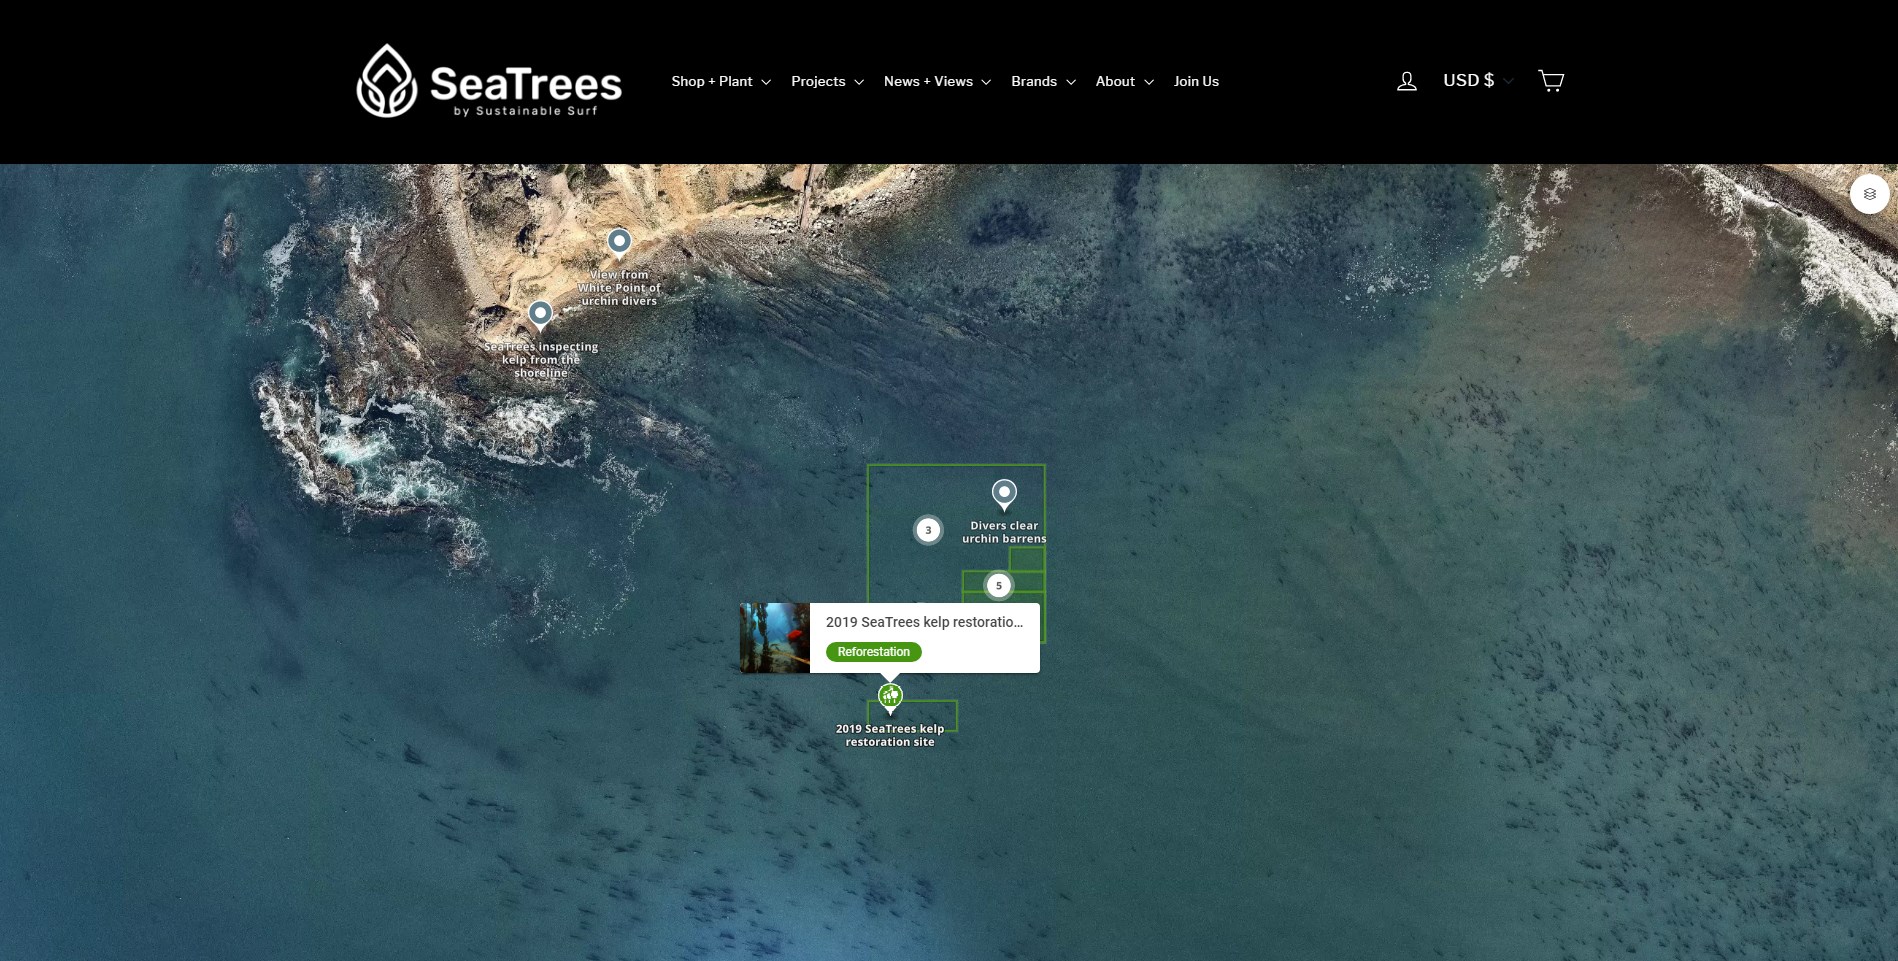Click the 'SeaTrees inspecting kelp' shoreline pin
1898x961 pixels.
click(x=540, y=314)
